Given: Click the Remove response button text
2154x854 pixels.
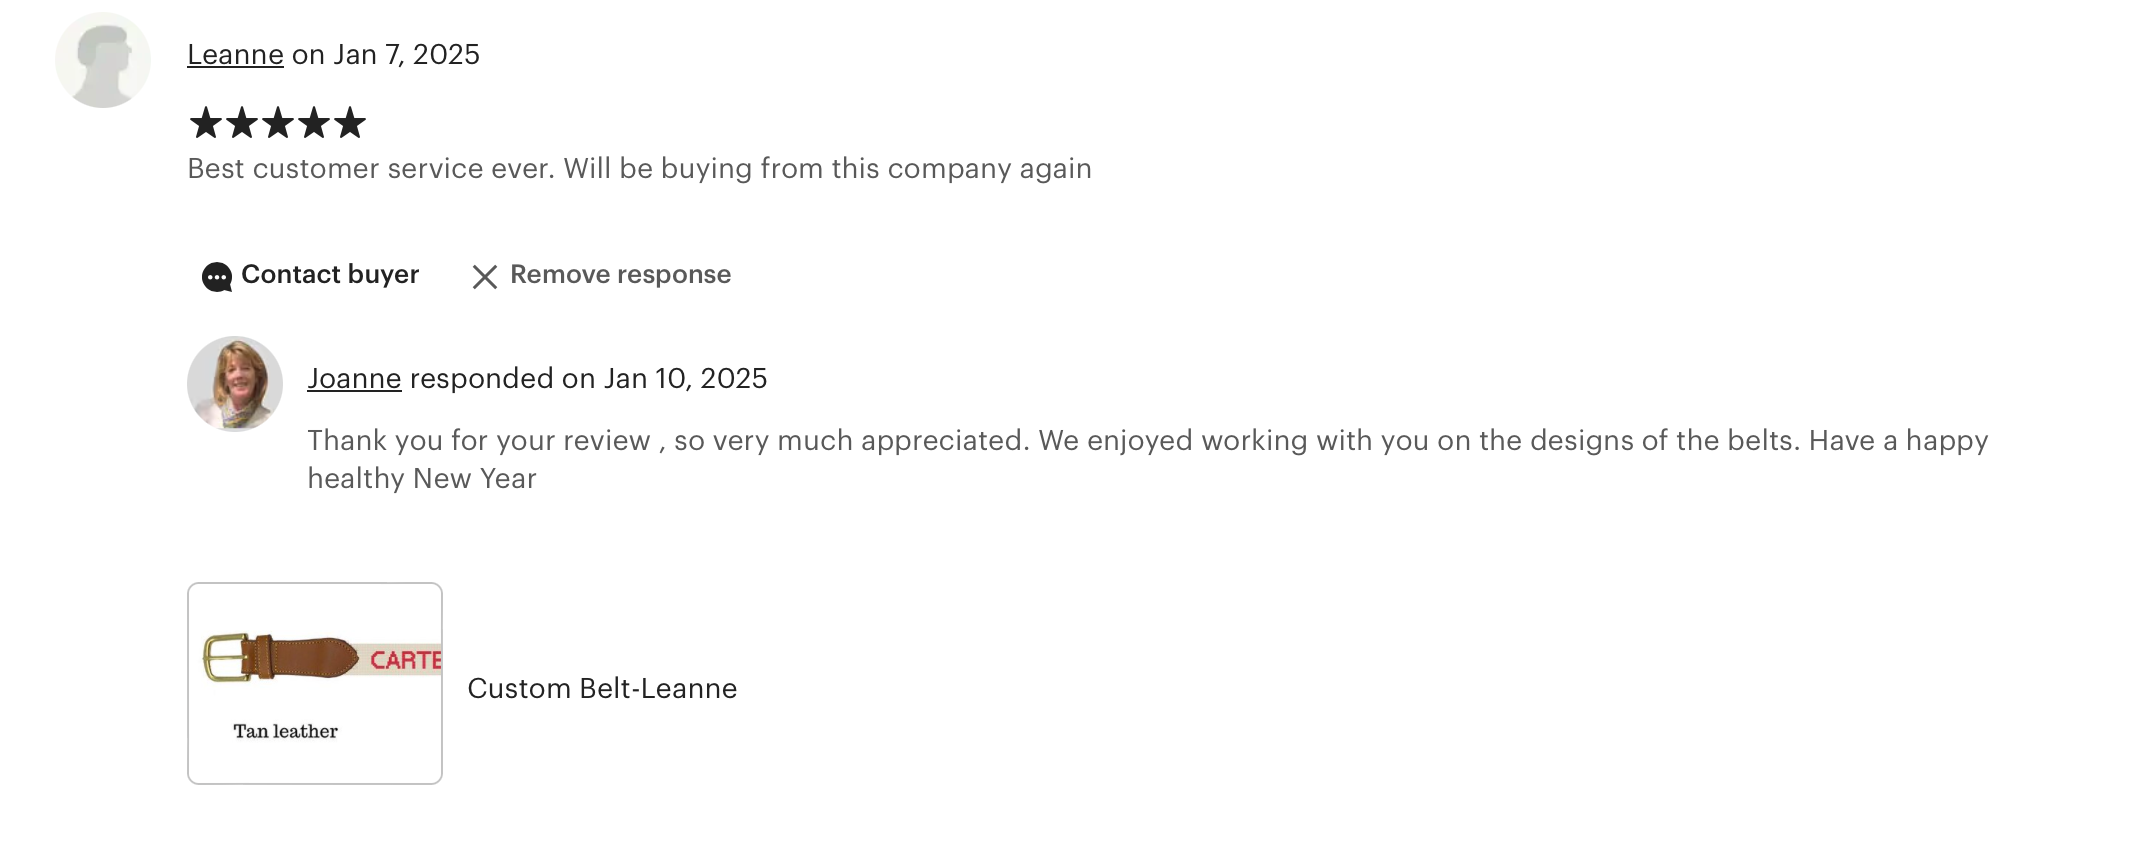Looking at the screenshot, I should [x=620, y=275].
